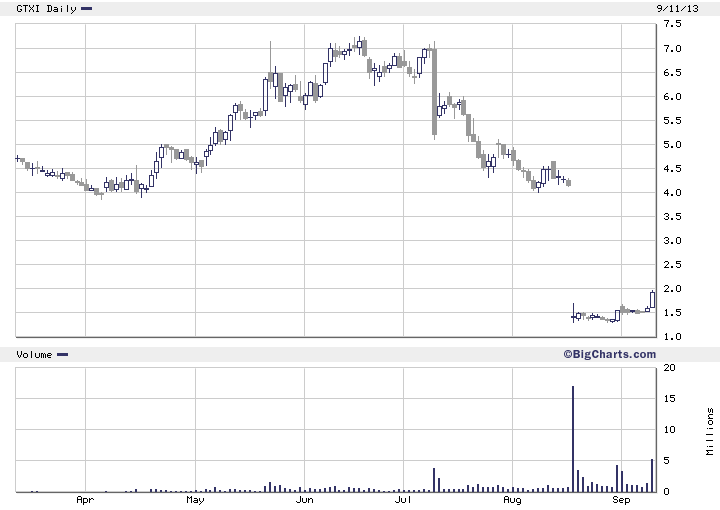Click the 5.5 price axis label
The width and height of the screenshot is (720, 510).
pos(672,120)
